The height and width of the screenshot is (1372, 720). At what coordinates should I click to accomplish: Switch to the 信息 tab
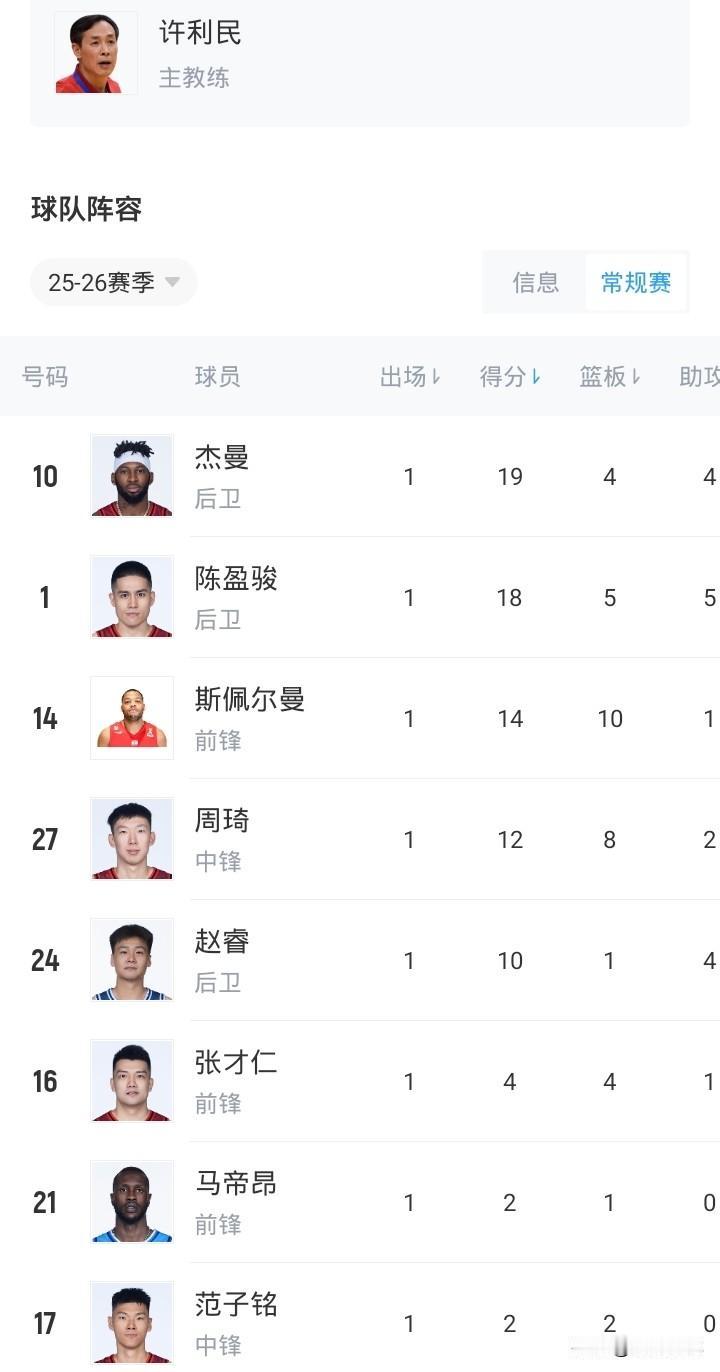(x=537, y=283)
